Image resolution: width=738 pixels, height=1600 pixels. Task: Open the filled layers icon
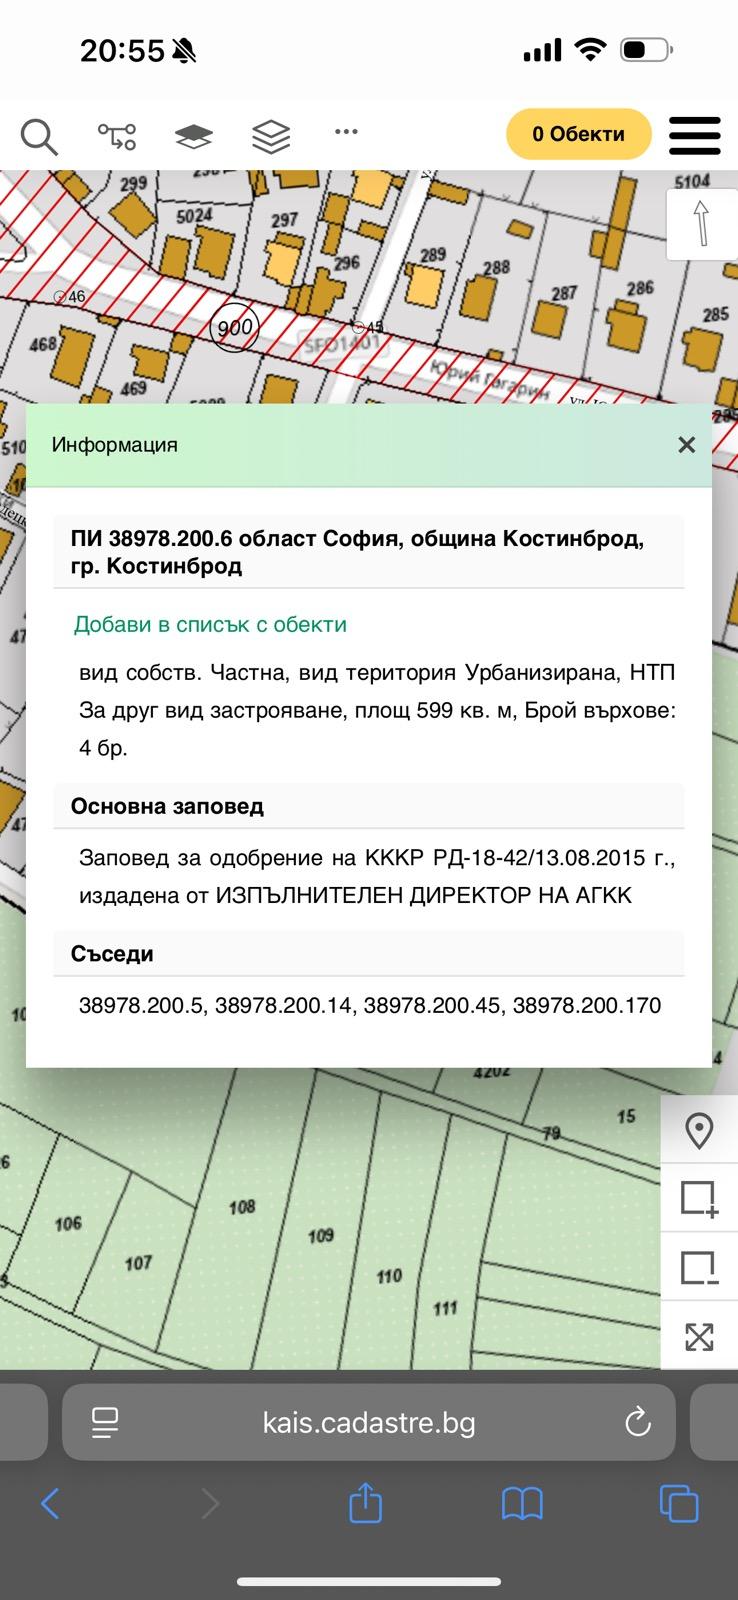pyautogui.click(x=194, y=136)
